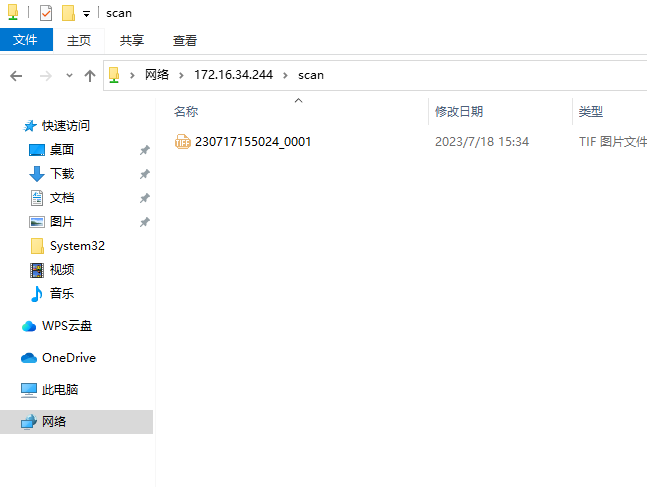The height and width of the screenshot is (487, 647).
Task: Select file name 230717155024_0001
Action: [x=253, y=142]
